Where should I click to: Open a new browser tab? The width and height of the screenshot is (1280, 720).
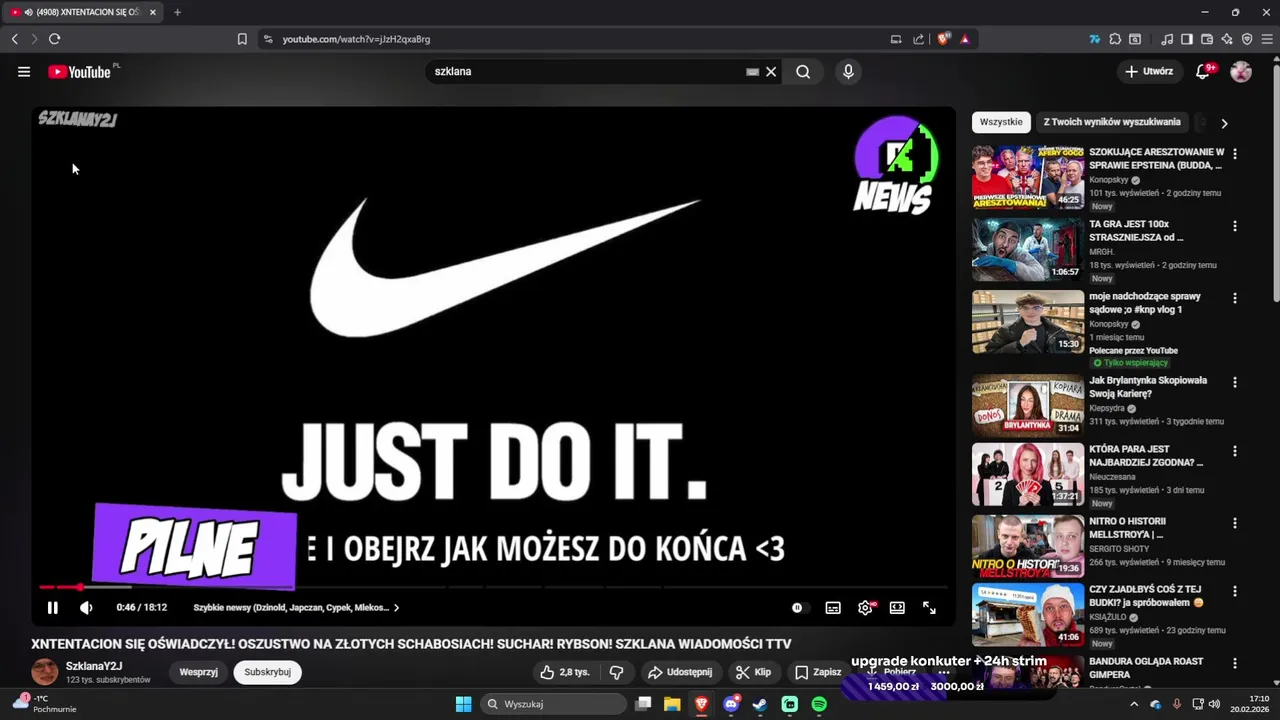pos(177,12)
